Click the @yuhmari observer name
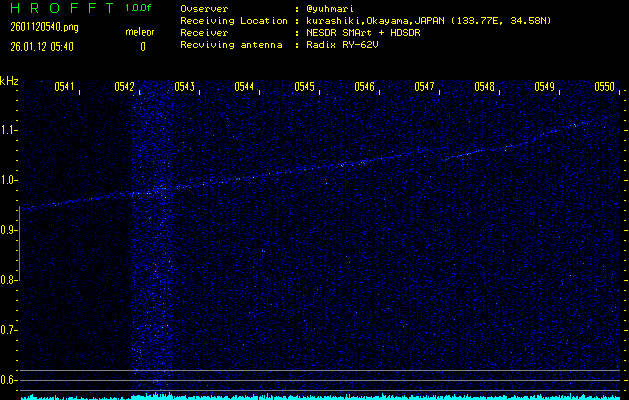This screenshot has height=400, width=629. (334, 8)
